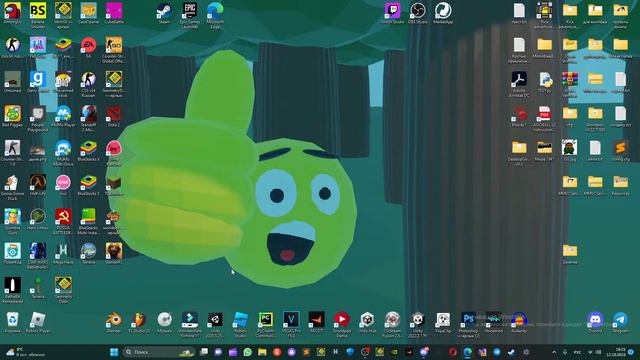Open the Adobe Acrobat DC shortcut
Screen dimensions: 640x360
519,84
